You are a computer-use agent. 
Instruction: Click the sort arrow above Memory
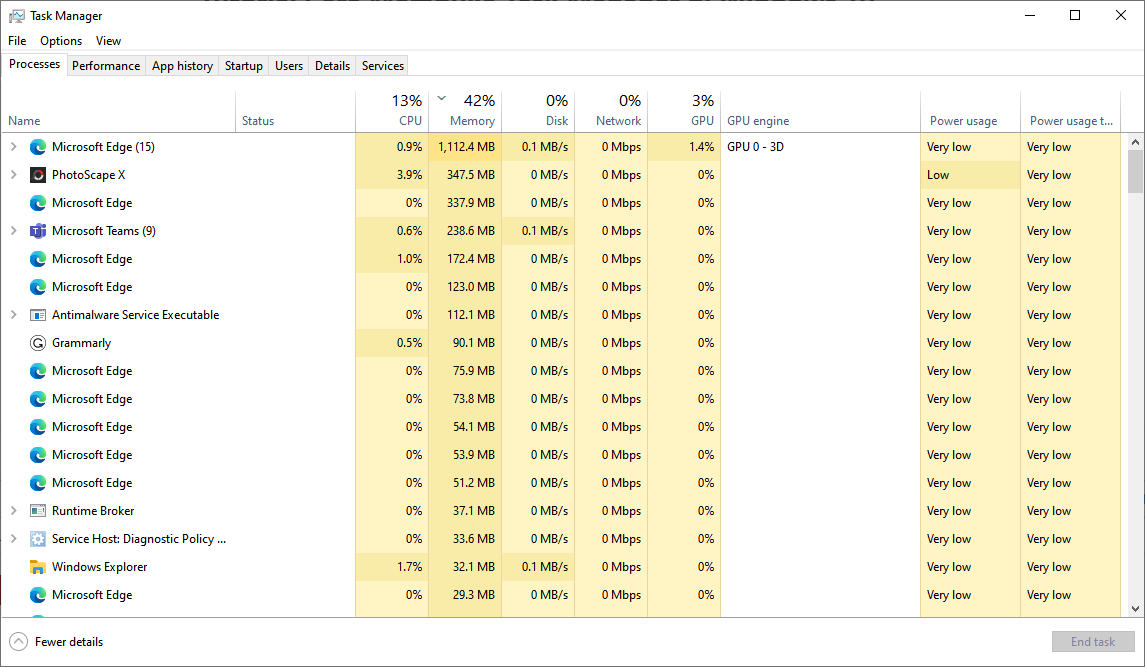point(442,98)
